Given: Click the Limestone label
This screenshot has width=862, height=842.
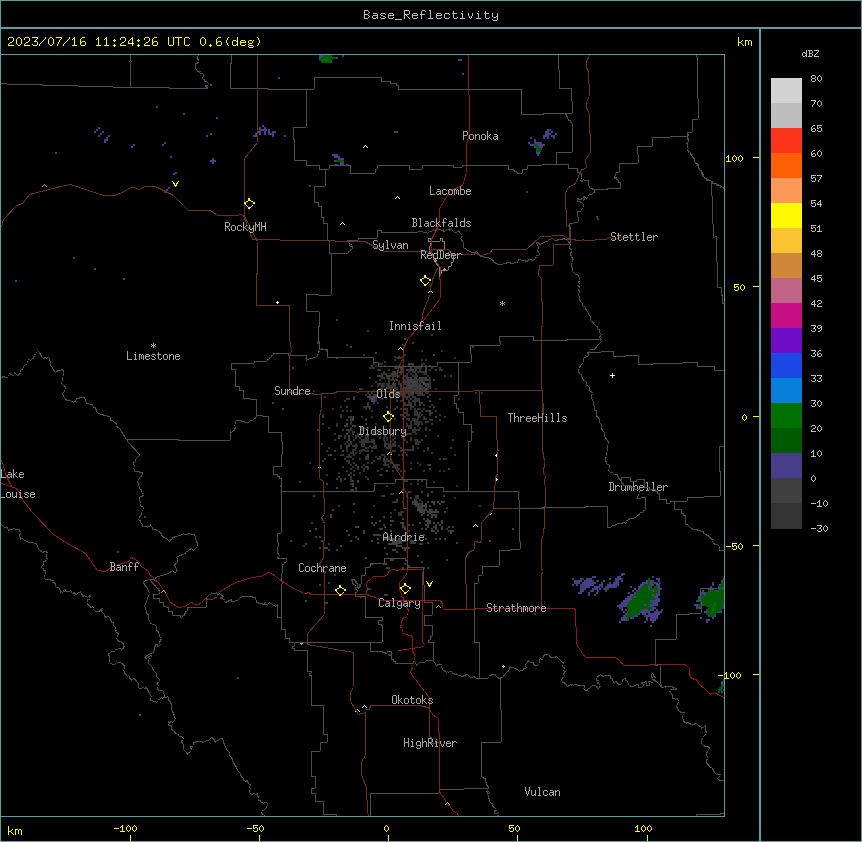Looking at the screenshot, I should pos(153,356).
